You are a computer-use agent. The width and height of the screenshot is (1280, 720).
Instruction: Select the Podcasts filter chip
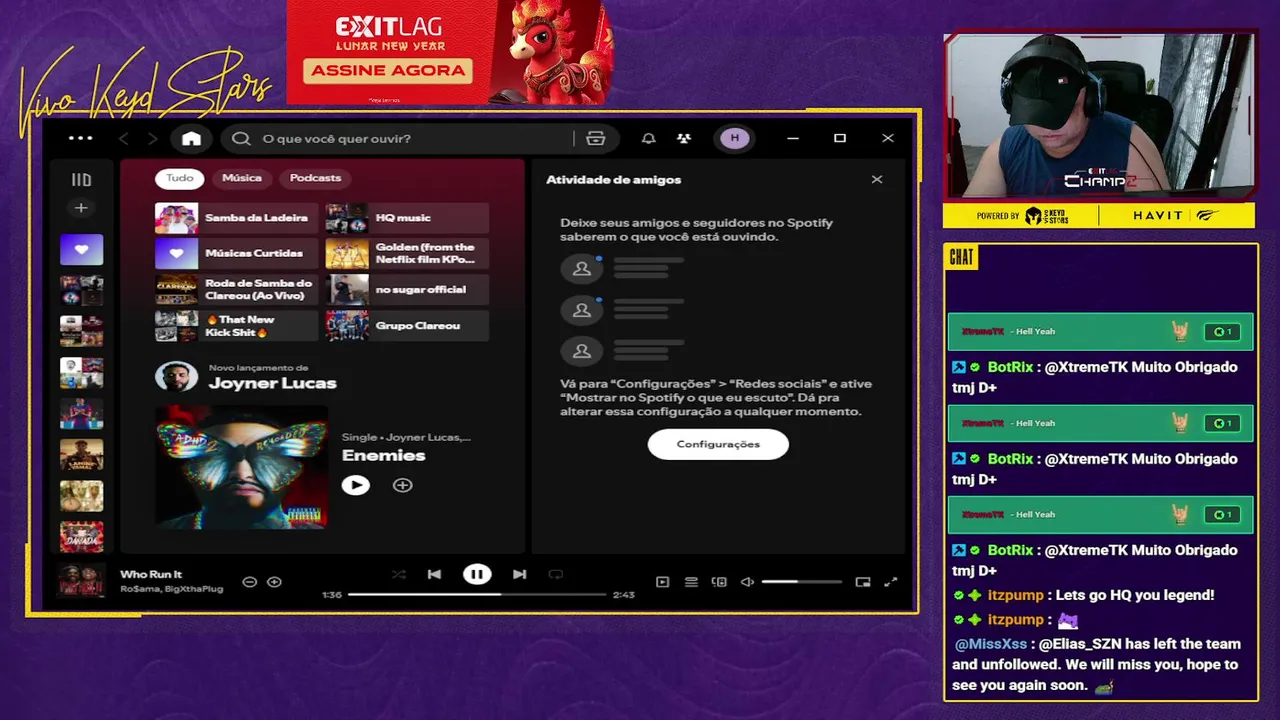[315, 178]
